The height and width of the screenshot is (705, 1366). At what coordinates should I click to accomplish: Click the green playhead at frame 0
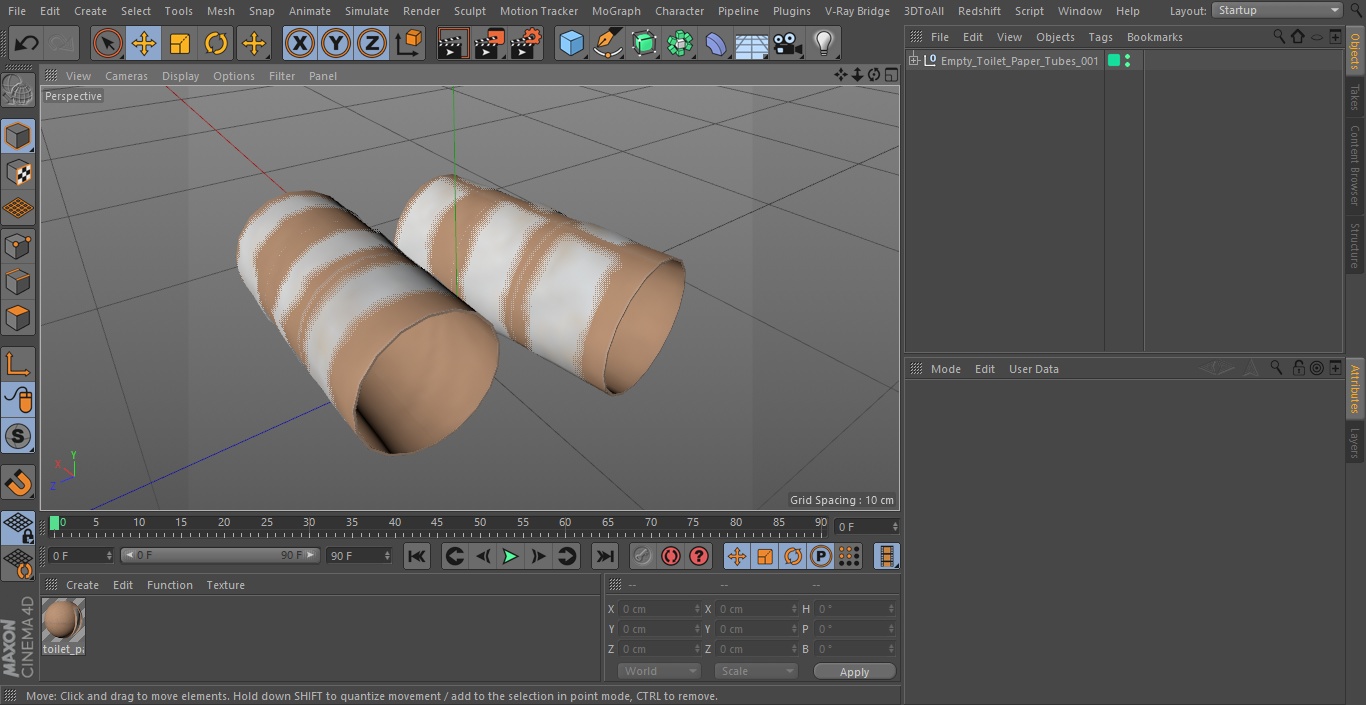pyautogui.click(x=54, y=523)
